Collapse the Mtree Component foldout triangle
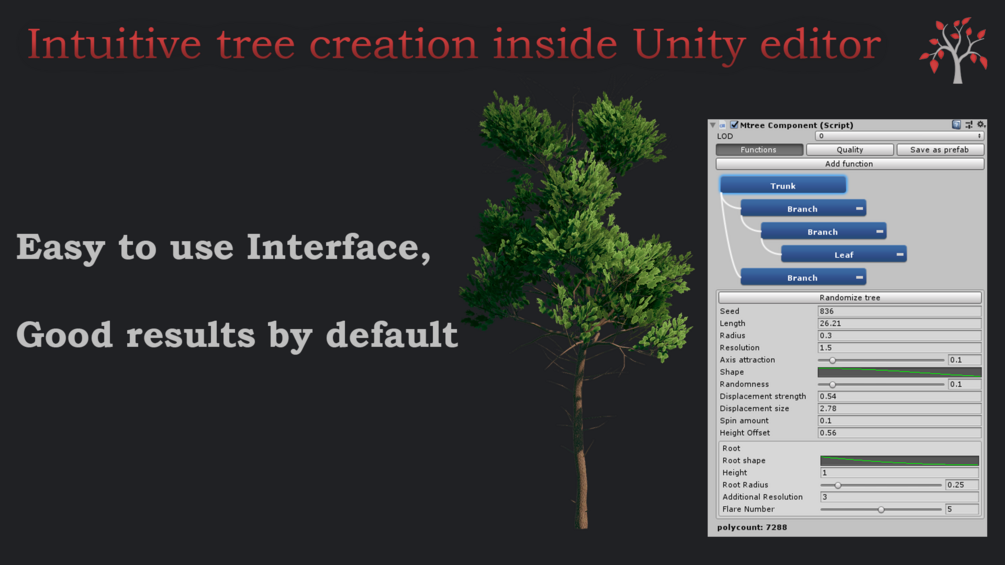The image size is (1005, 565). [713, 125]
